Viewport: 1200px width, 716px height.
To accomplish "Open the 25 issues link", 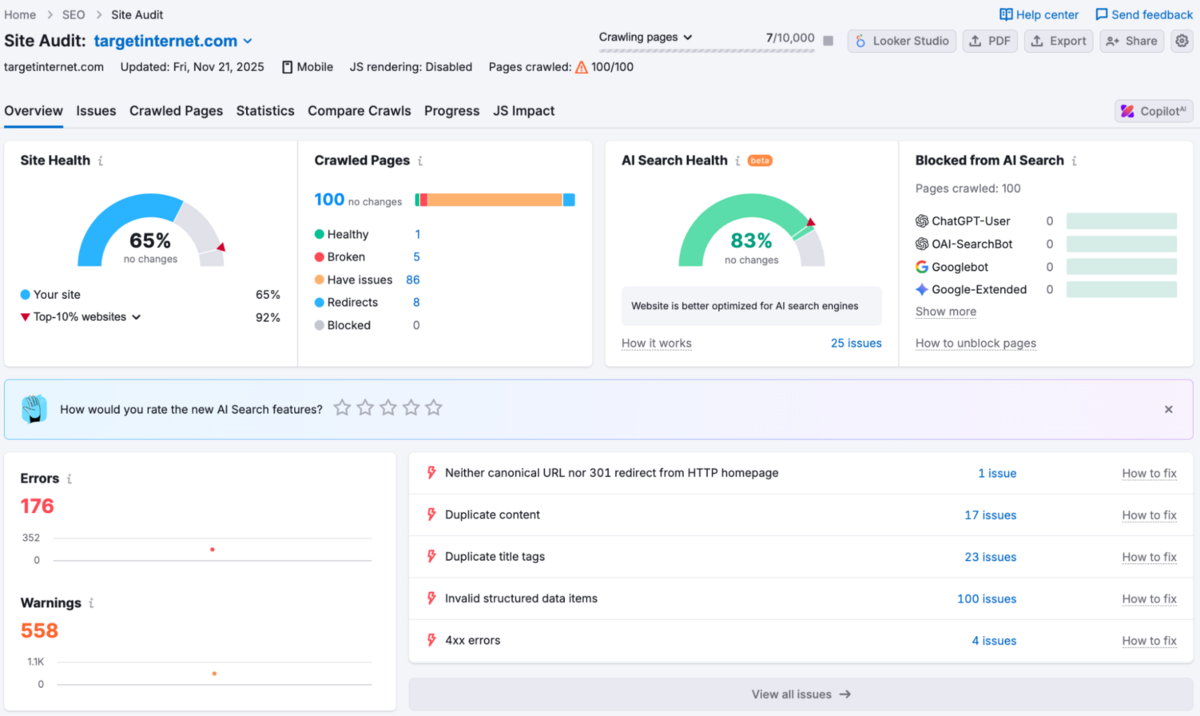I will coord(856,343).
